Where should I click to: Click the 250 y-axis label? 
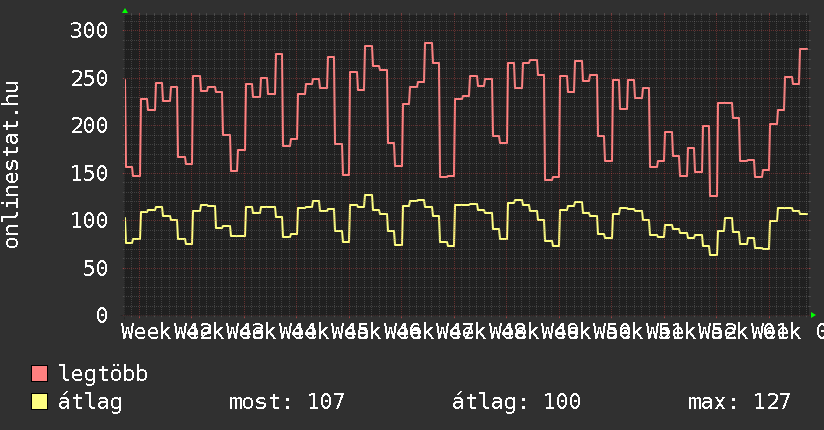(89, 78)
